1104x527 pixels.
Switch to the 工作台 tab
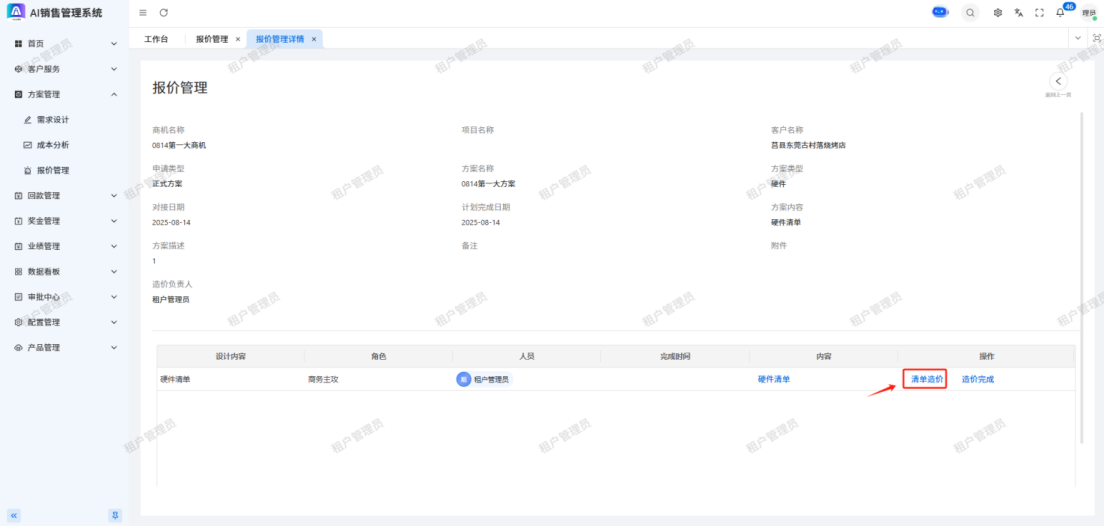(156, 39)
